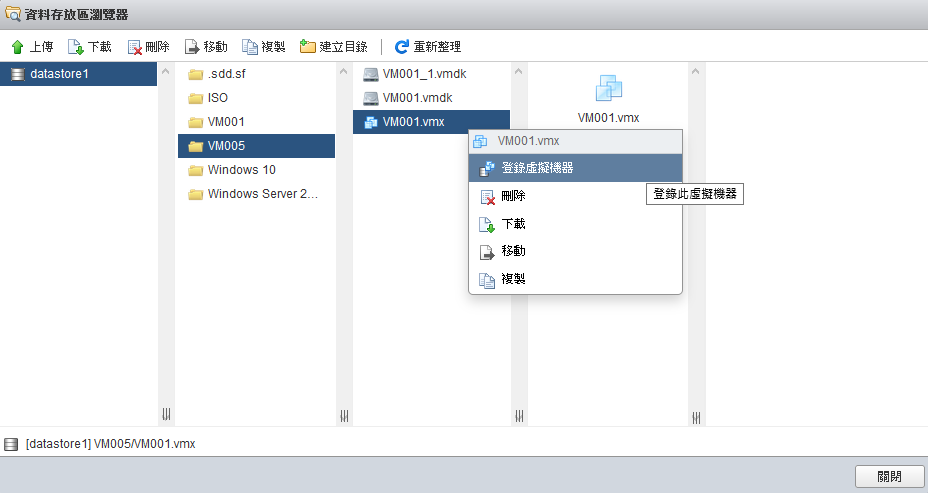Image resolution: width=928 pixels, height=493 pixels.
Task: Choose 刪除 from the context menu
Action: 575,196
